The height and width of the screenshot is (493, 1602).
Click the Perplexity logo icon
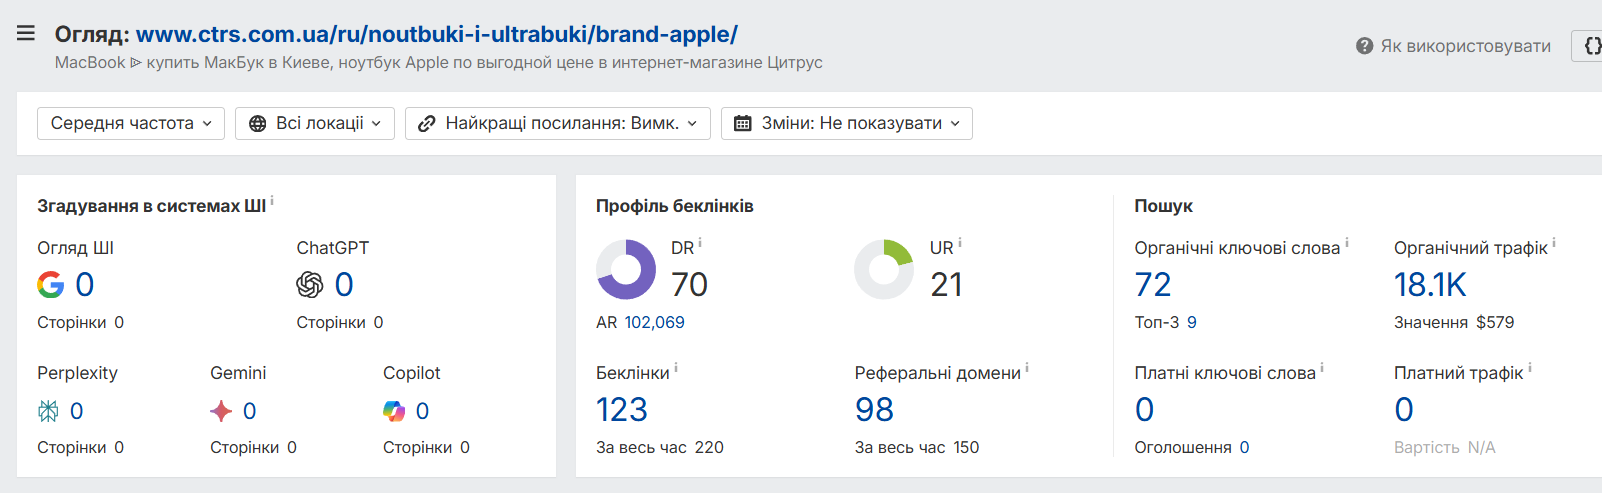click(x=48, y=411)
